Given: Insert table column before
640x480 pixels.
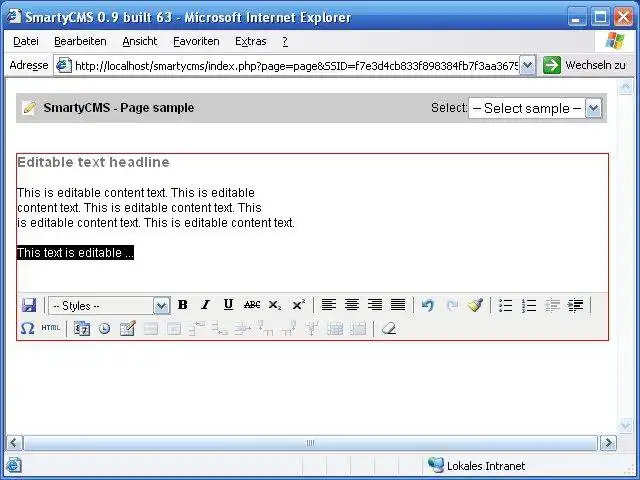Looking at the screenshot, I should tap(266, 328).
